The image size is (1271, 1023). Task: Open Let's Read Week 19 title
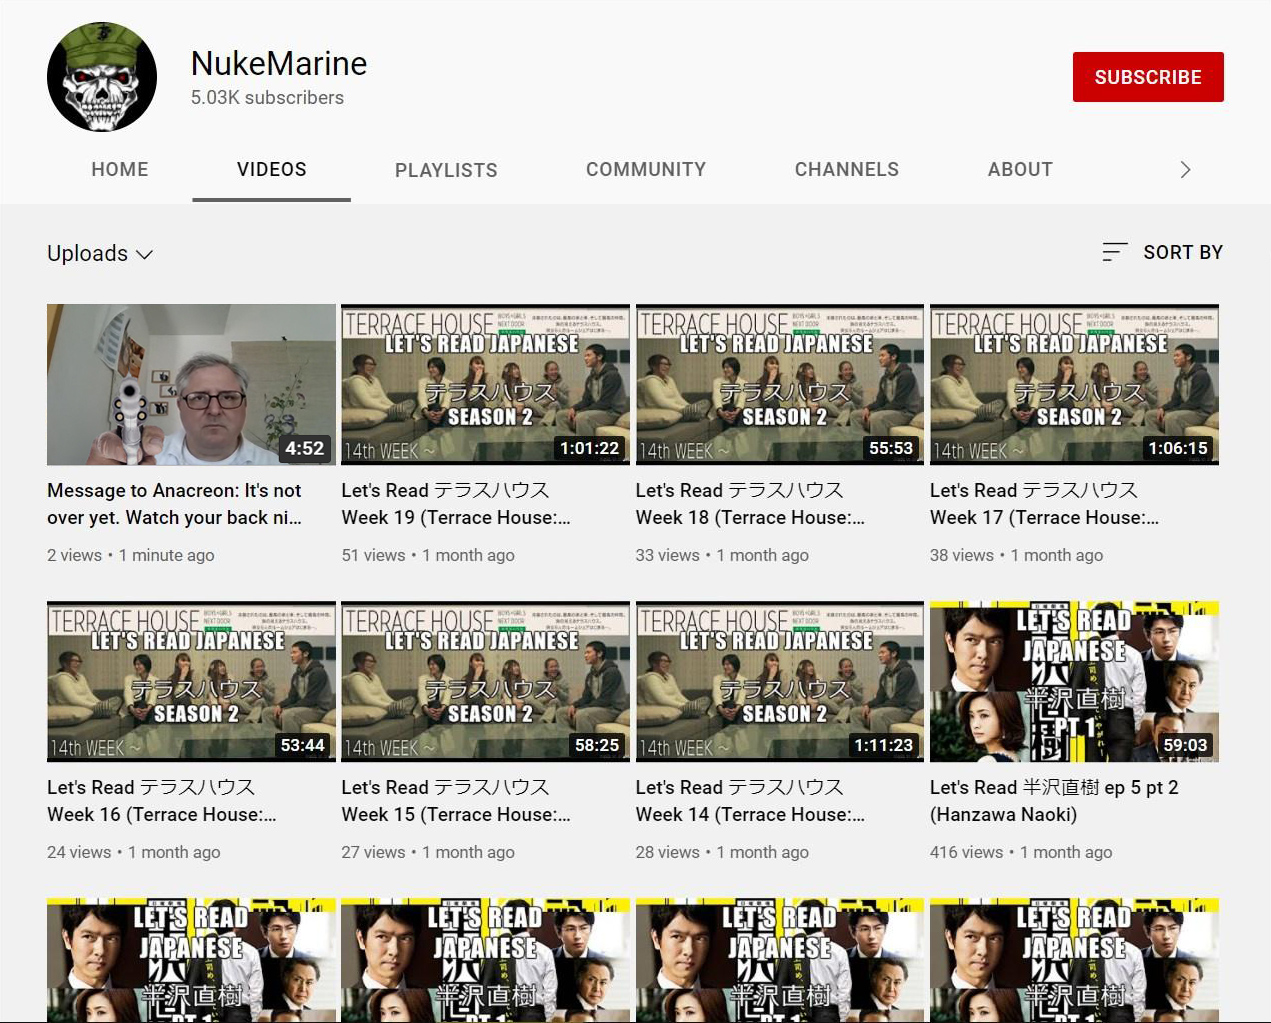coord(456,504)
